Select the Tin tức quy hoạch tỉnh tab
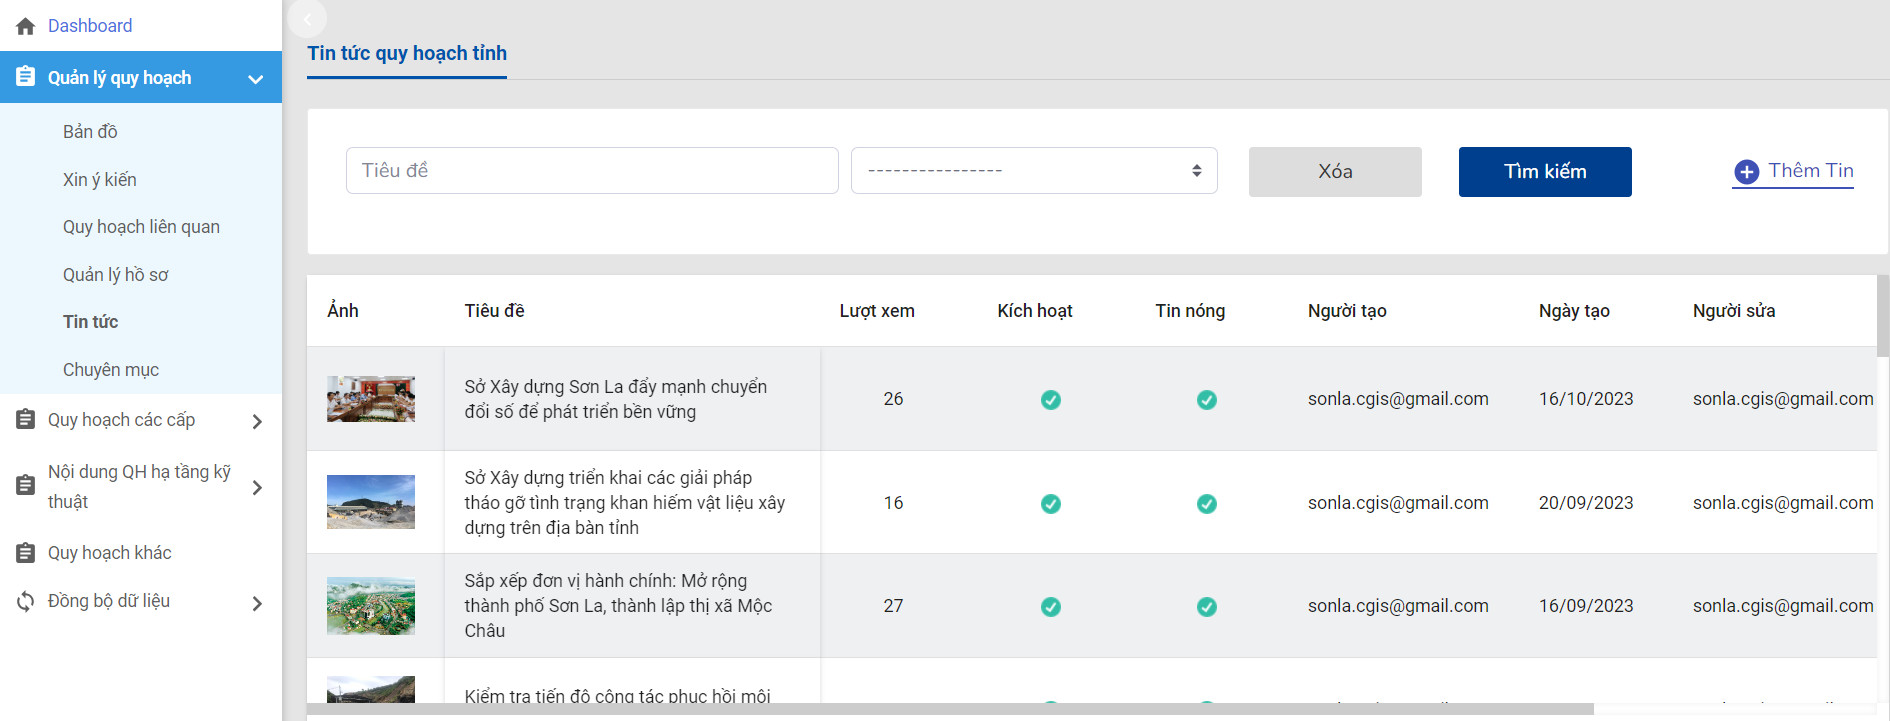The width and height of the screenshot is (1890, 721). (406, 54)
